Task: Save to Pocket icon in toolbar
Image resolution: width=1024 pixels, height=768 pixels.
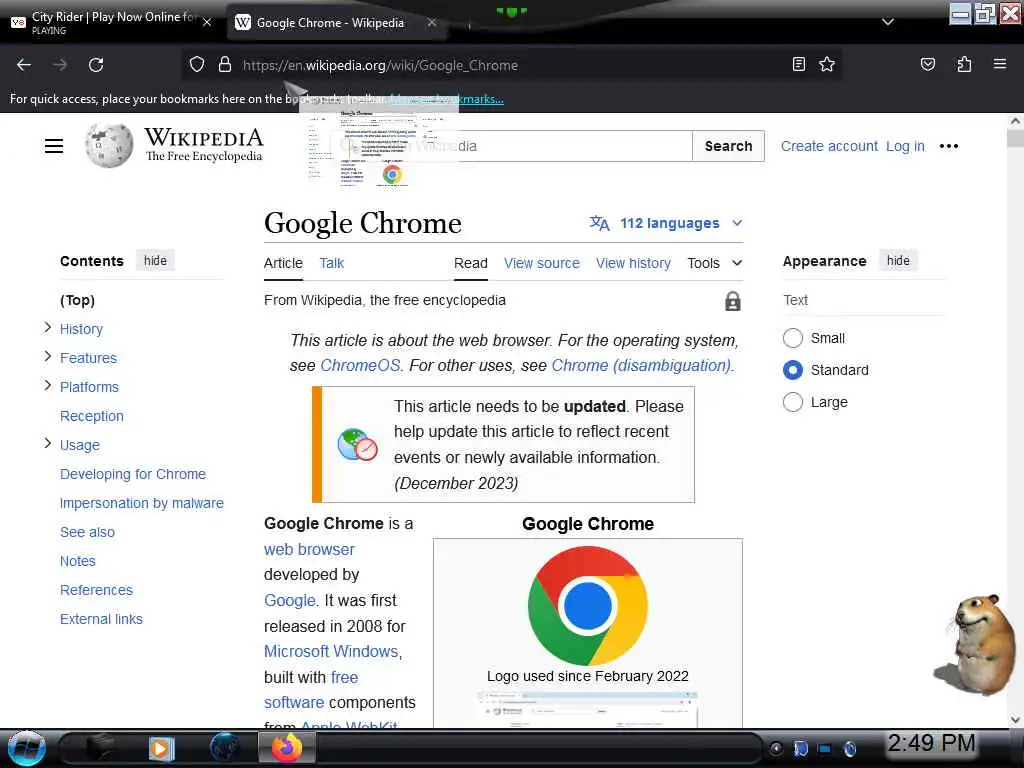Action: (x=927, y=64)
